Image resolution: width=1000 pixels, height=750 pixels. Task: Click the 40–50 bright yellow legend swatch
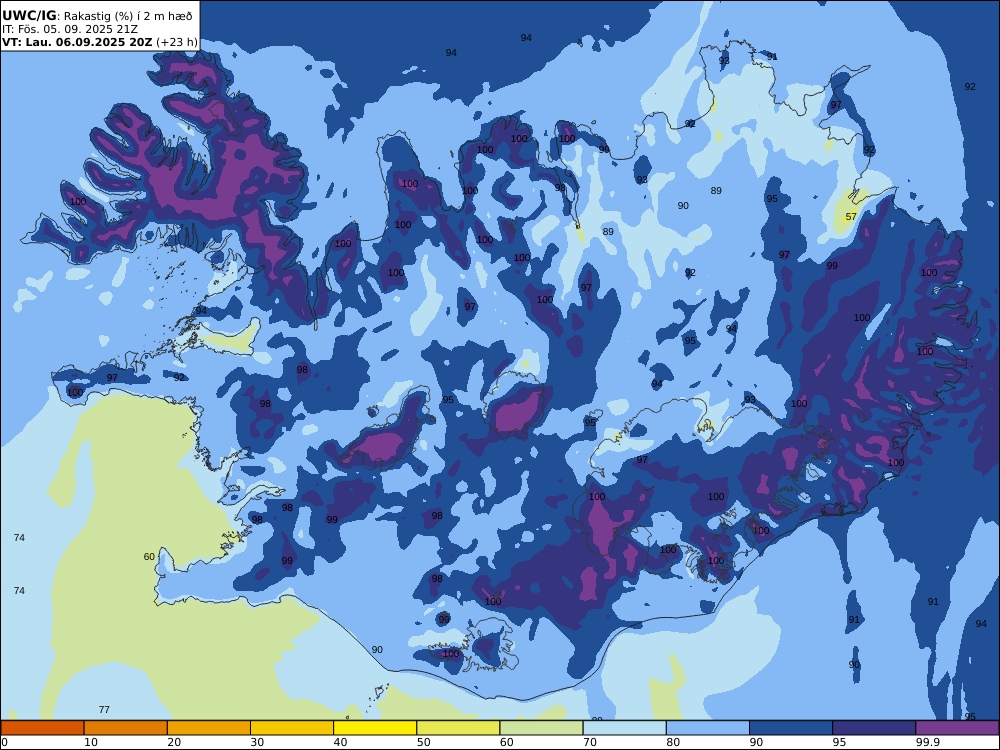pos(375,728)
